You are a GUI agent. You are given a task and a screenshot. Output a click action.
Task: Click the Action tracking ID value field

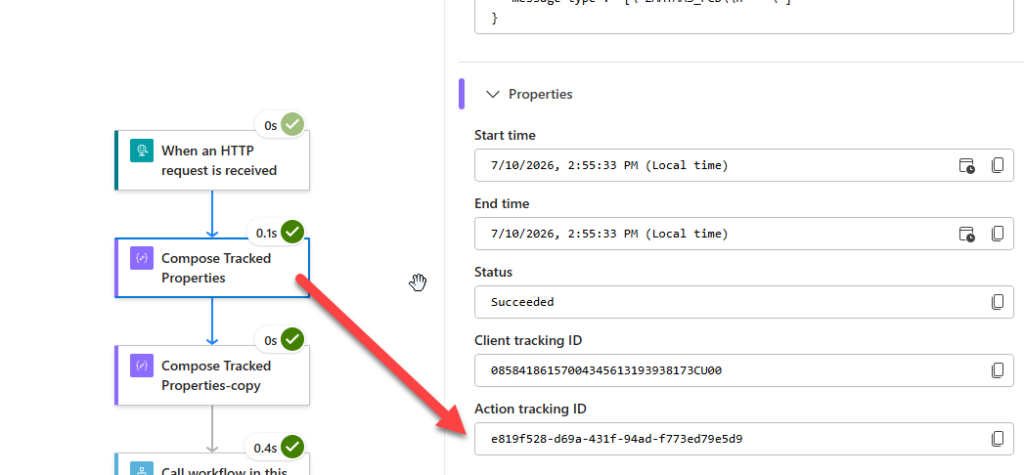pyautogui.click(x=744, y=439)
